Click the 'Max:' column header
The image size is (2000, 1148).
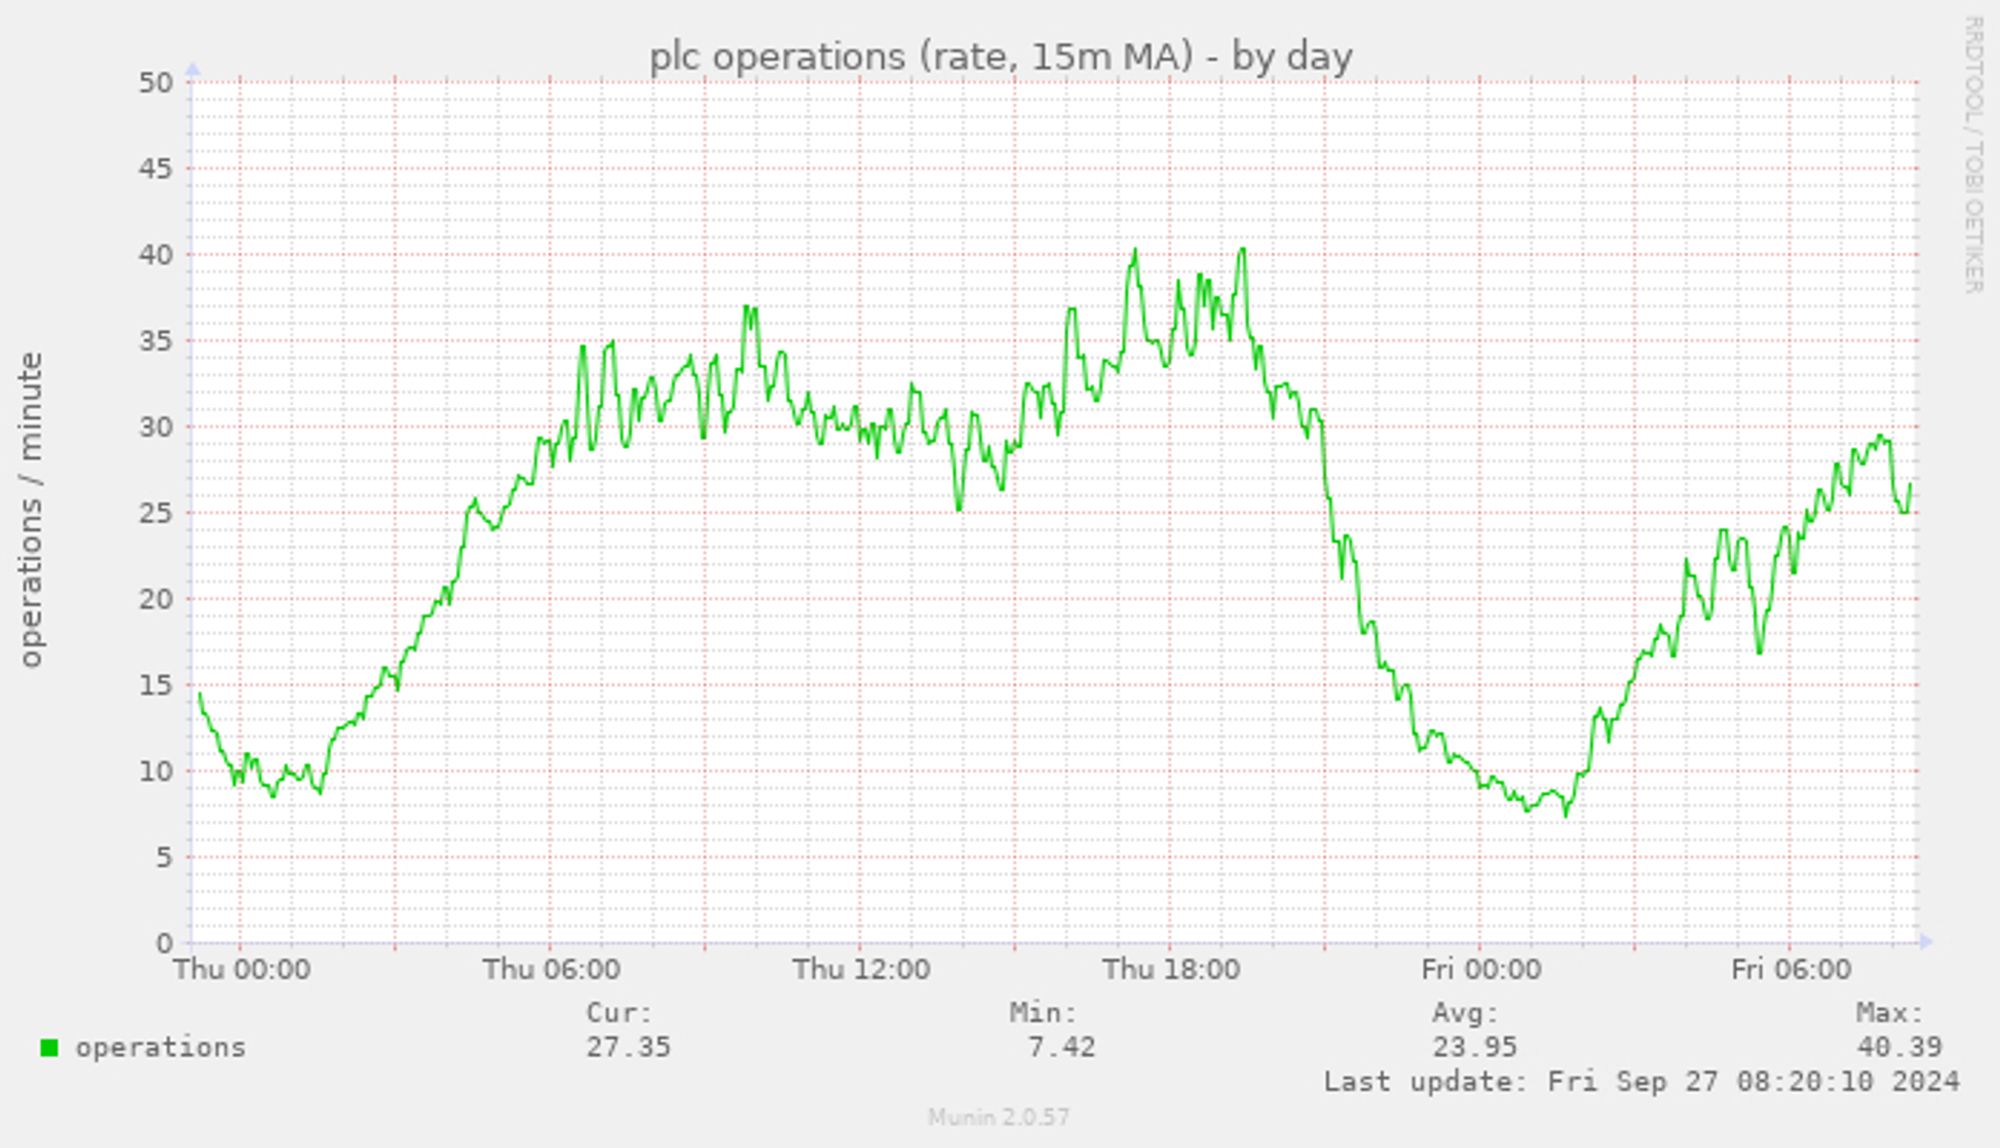pyautogui.click(x=1890, y=1013)
